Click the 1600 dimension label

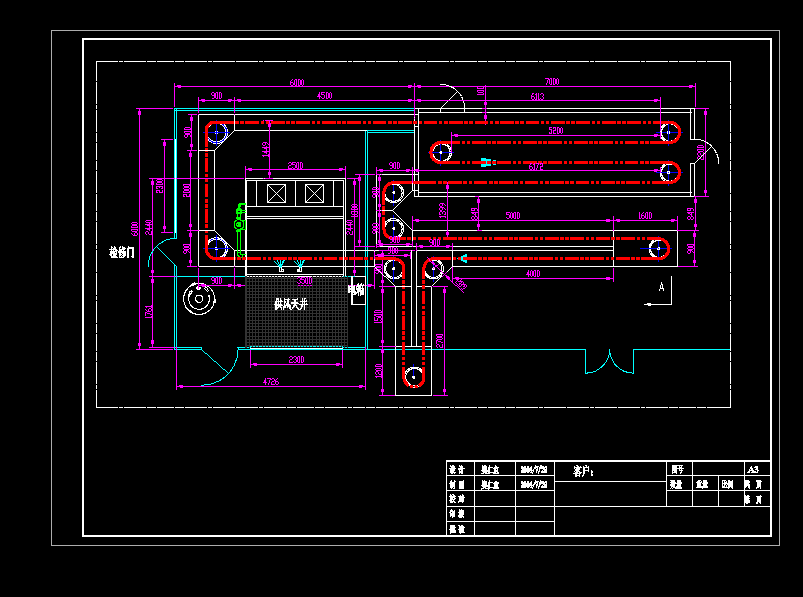click(645, 216)
